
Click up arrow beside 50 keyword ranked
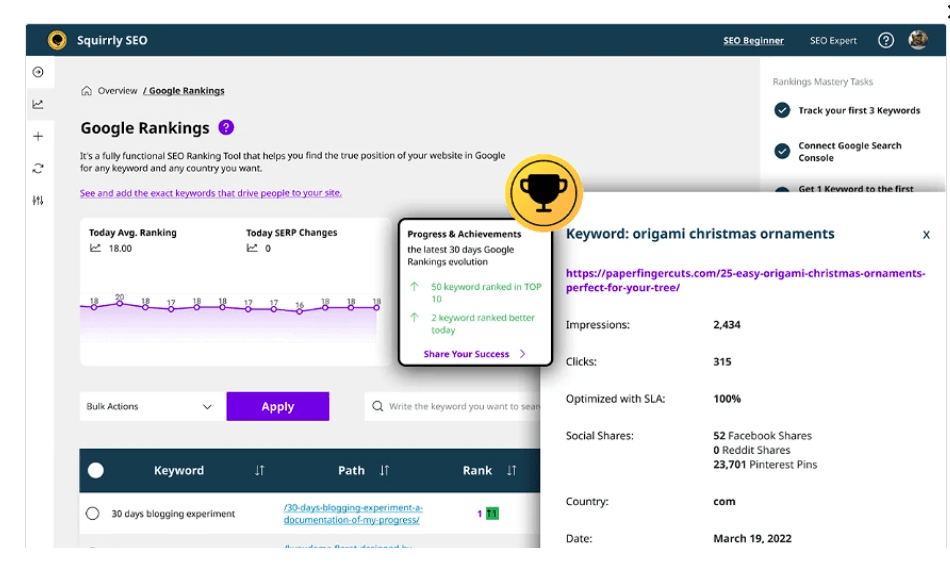pos(414,286)
